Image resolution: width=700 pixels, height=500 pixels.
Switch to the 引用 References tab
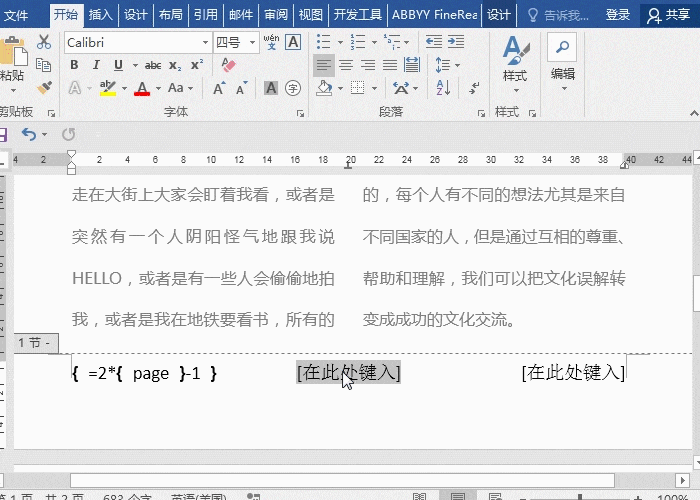[x=205, y=15]
